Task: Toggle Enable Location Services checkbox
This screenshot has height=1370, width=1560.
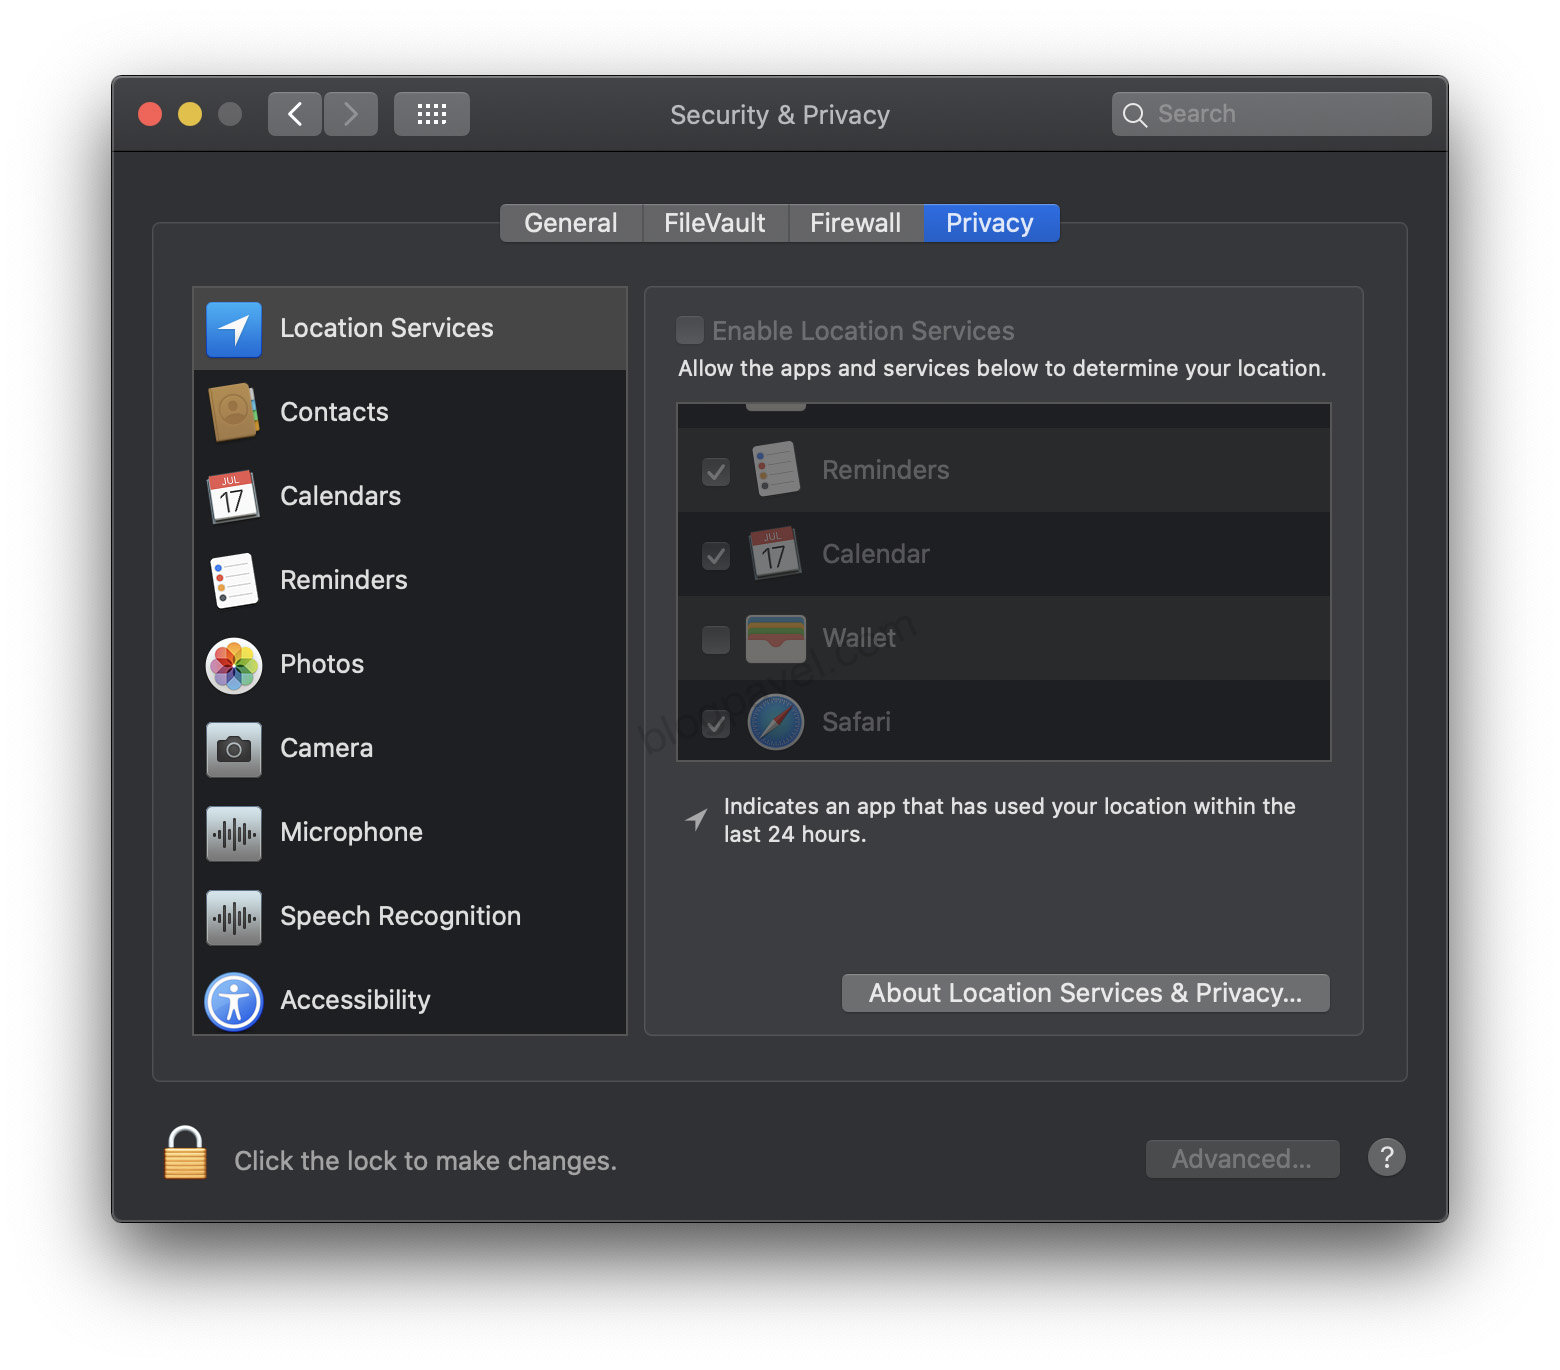Action: pyautogui.click(x=689, y=330)
